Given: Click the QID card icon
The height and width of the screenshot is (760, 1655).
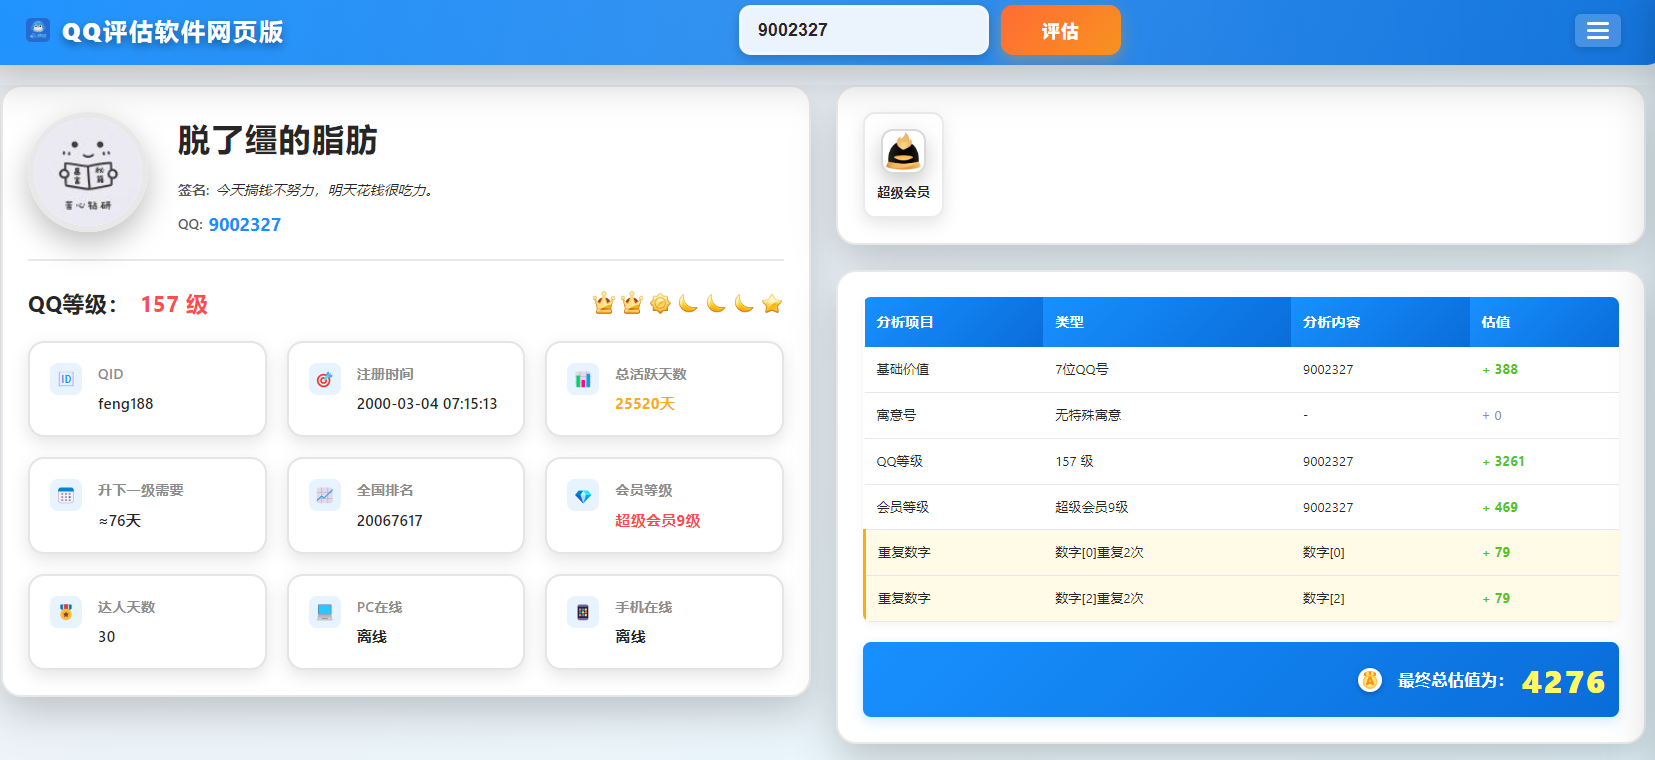Looking at the screenshot, I should (x=66, y=379).
